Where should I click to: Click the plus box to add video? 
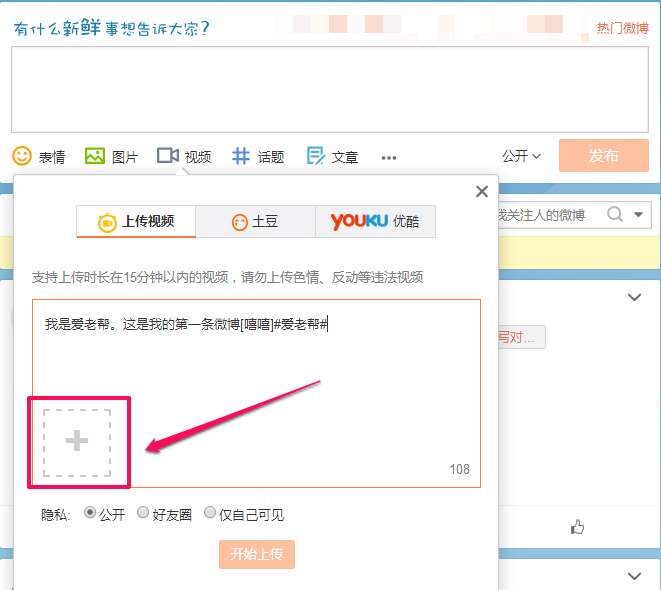point(78,441)
